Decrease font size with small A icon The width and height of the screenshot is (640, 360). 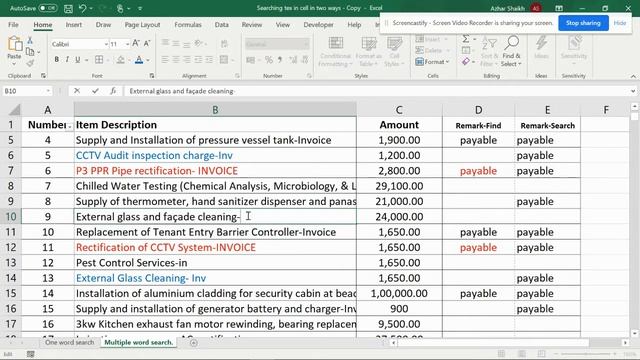[147, 43]
